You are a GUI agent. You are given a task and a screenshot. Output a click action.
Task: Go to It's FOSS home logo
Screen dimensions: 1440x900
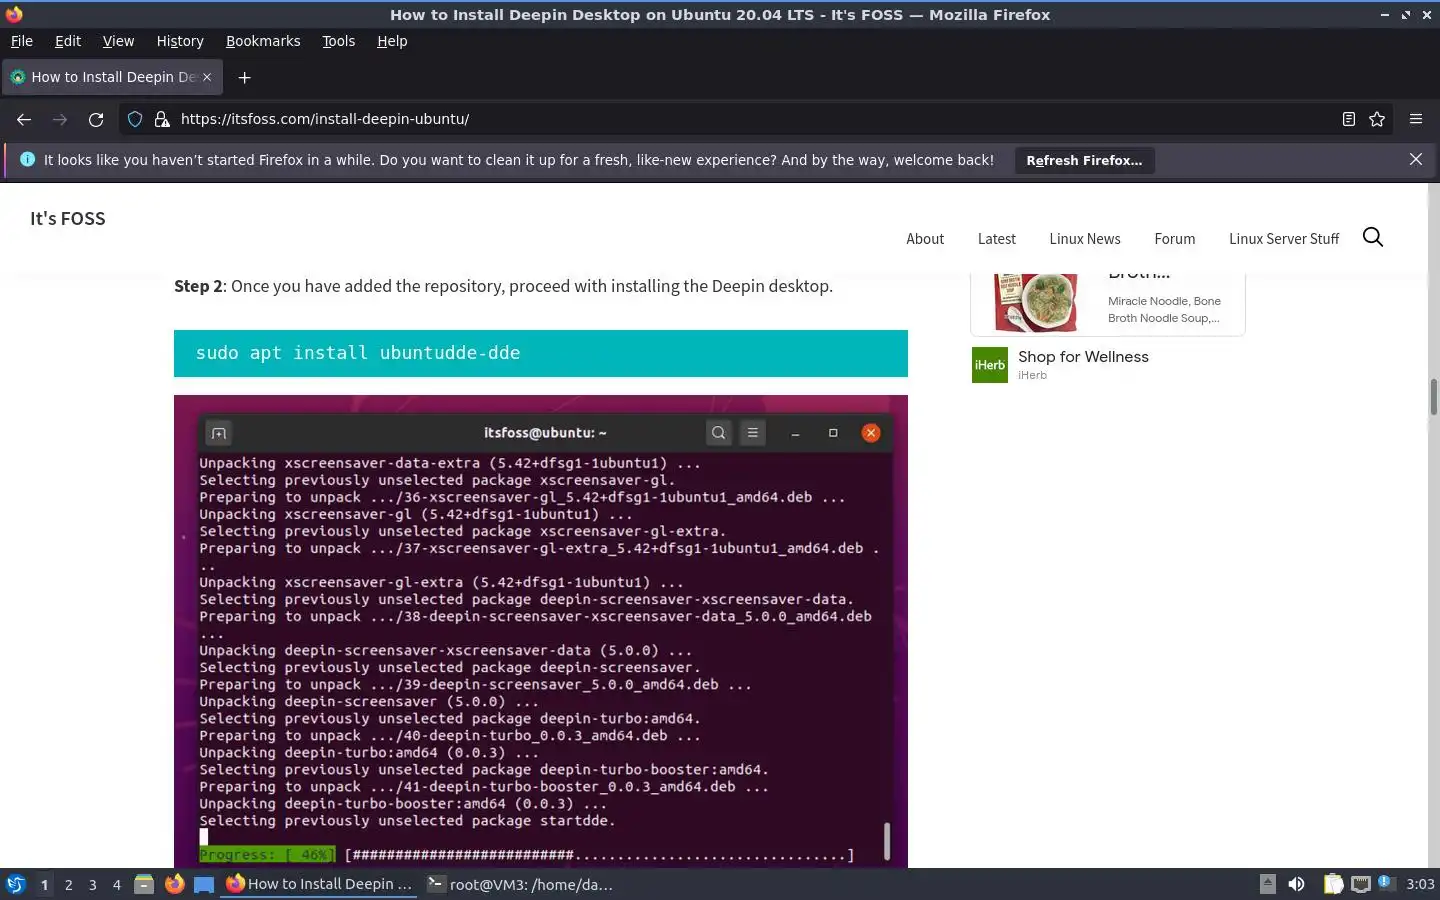(67, 218)
